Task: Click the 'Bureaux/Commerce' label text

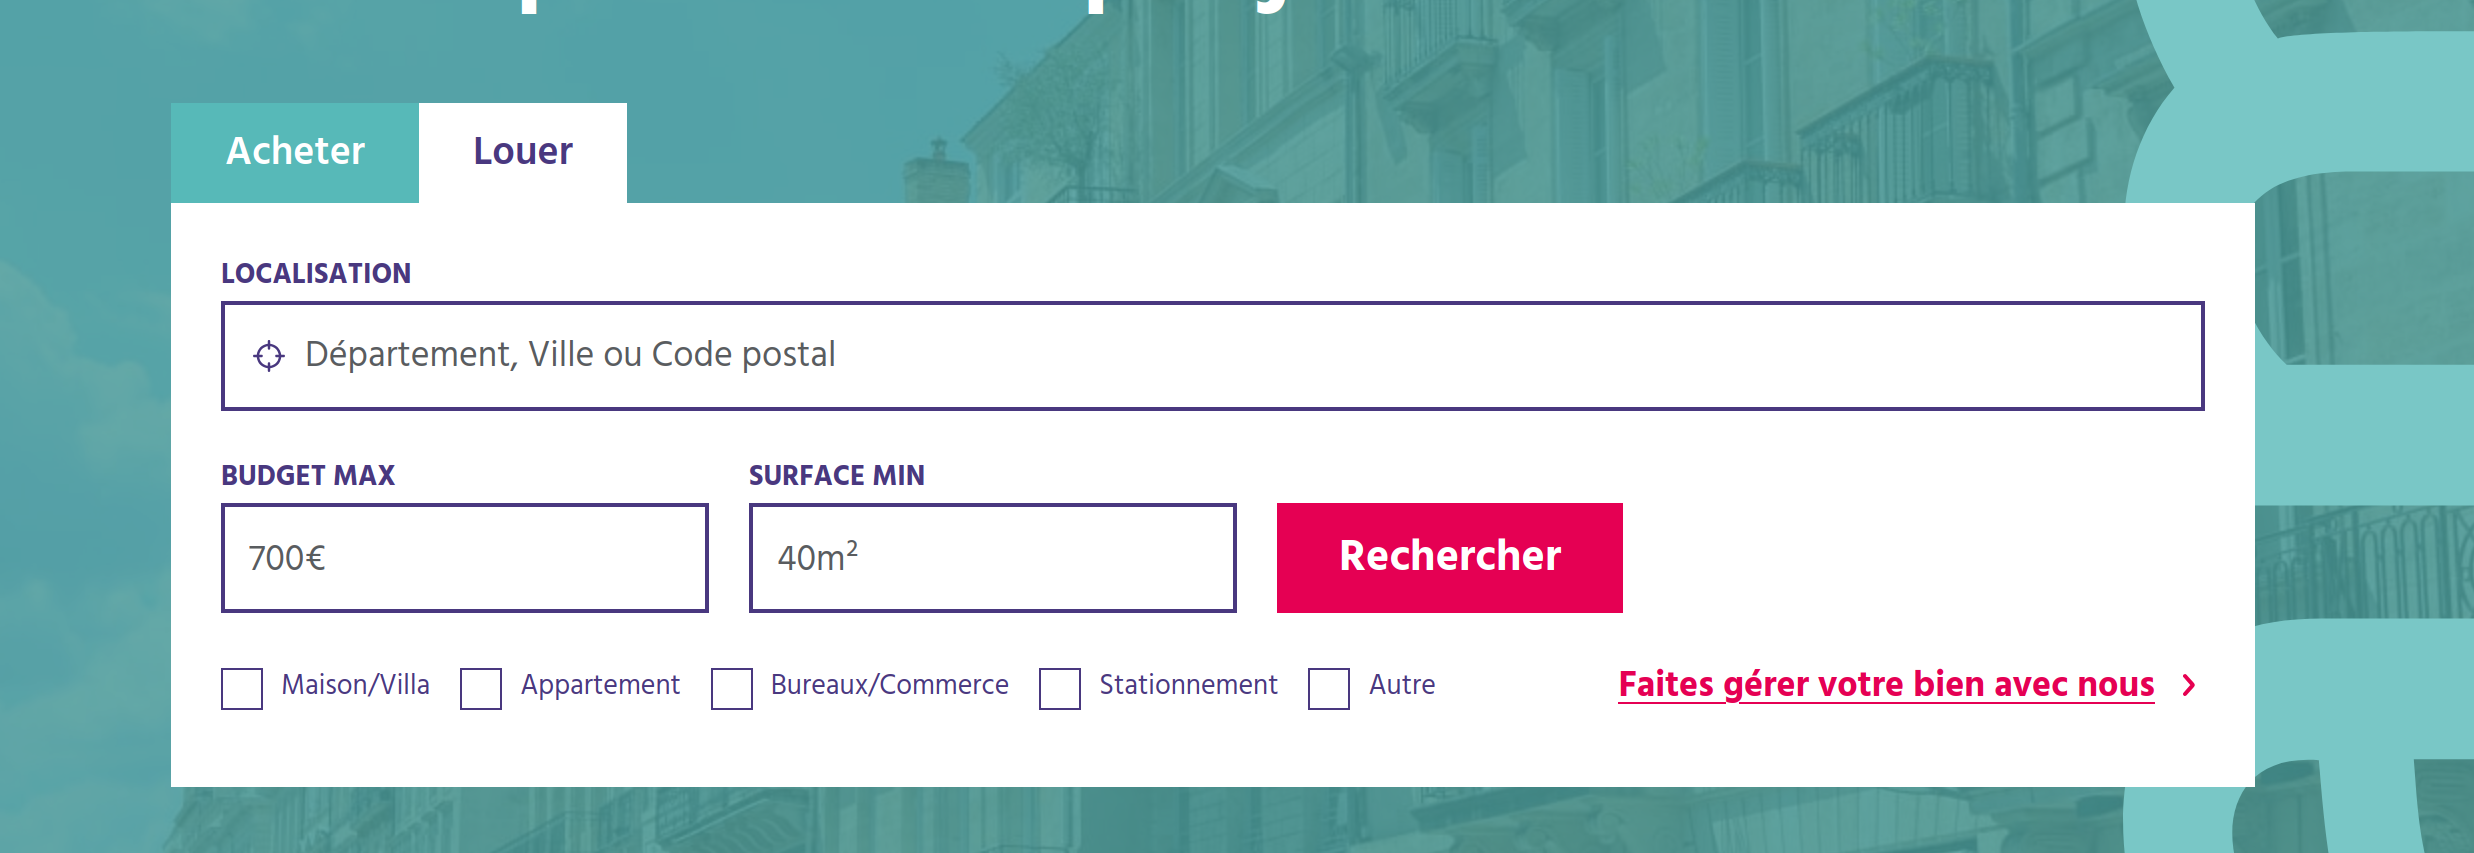Action: click(x=889, y=685)
